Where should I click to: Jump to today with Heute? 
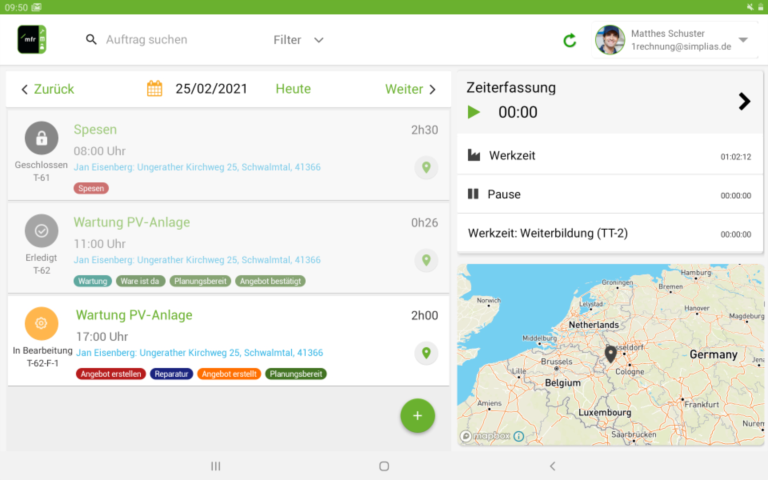pyautogui.click(x=293, y=89)
